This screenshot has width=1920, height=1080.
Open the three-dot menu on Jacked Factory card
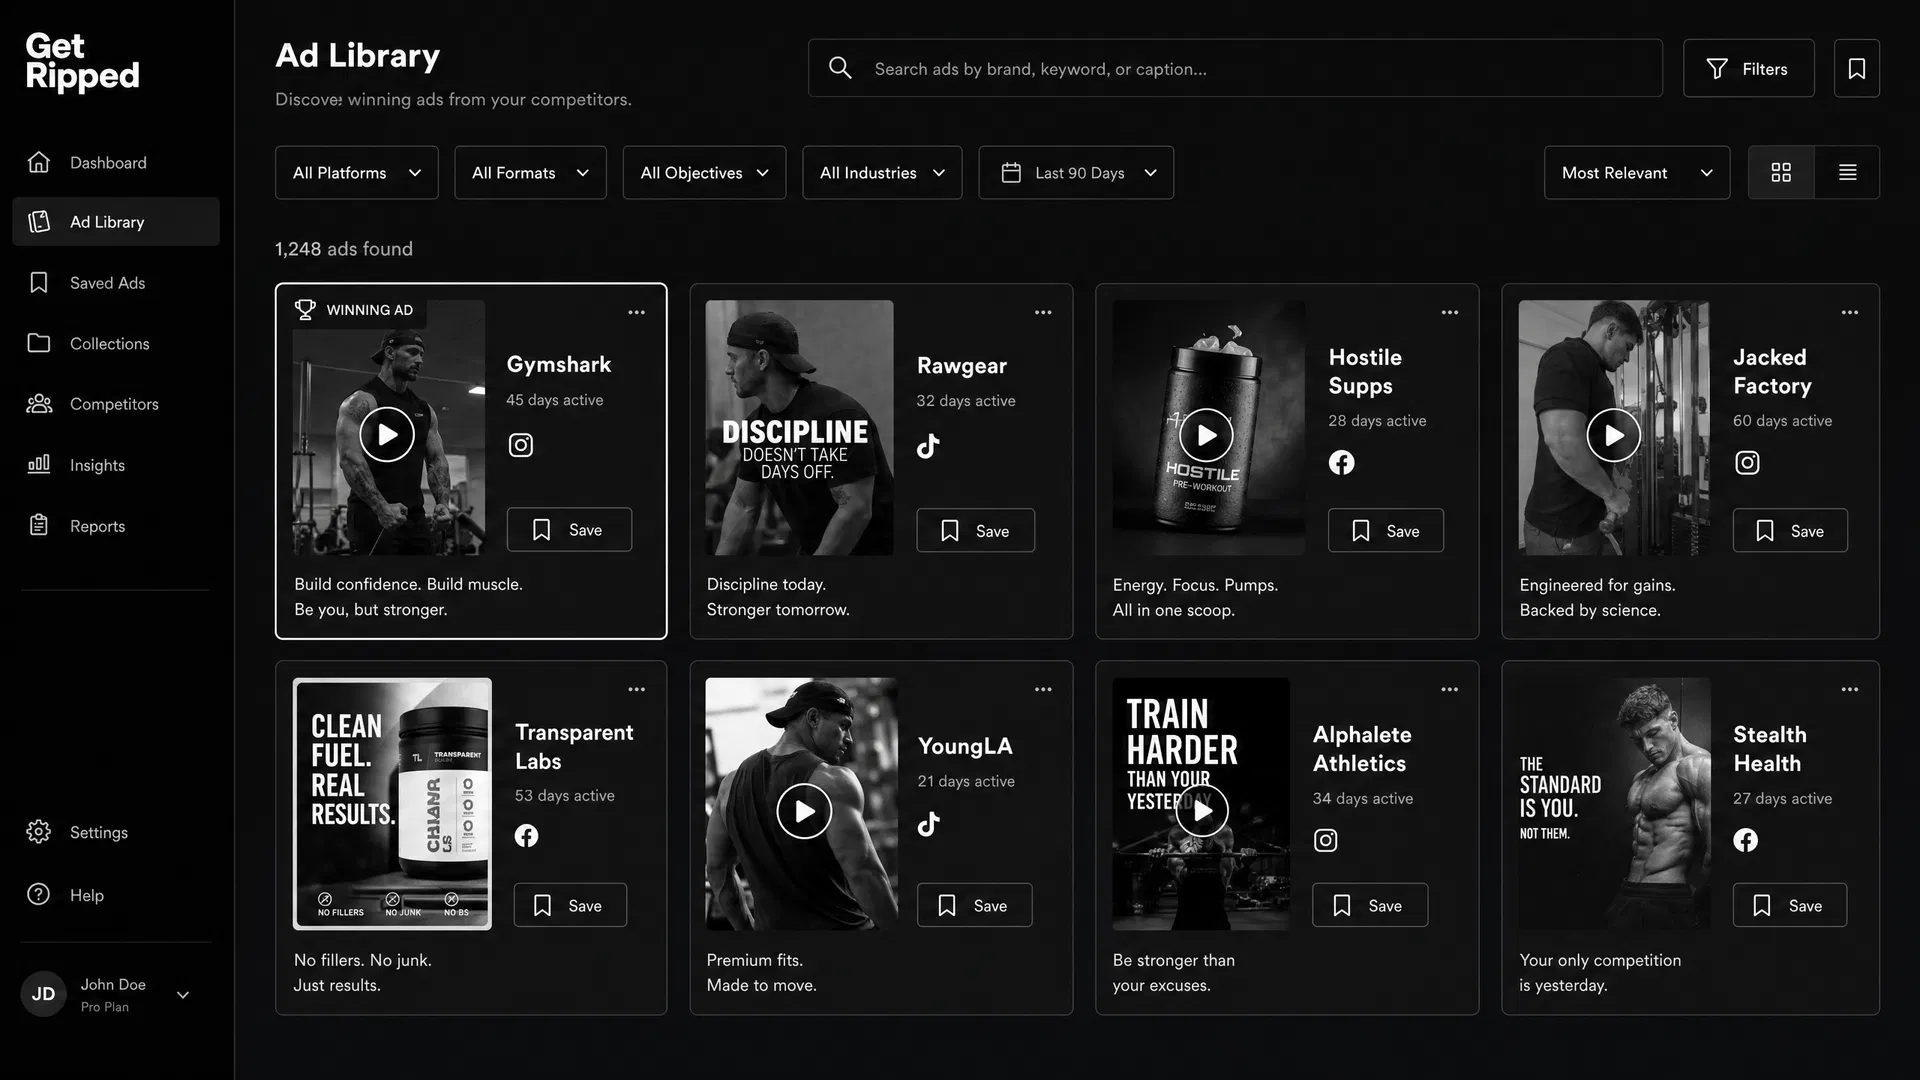(x=1850, y=312)
